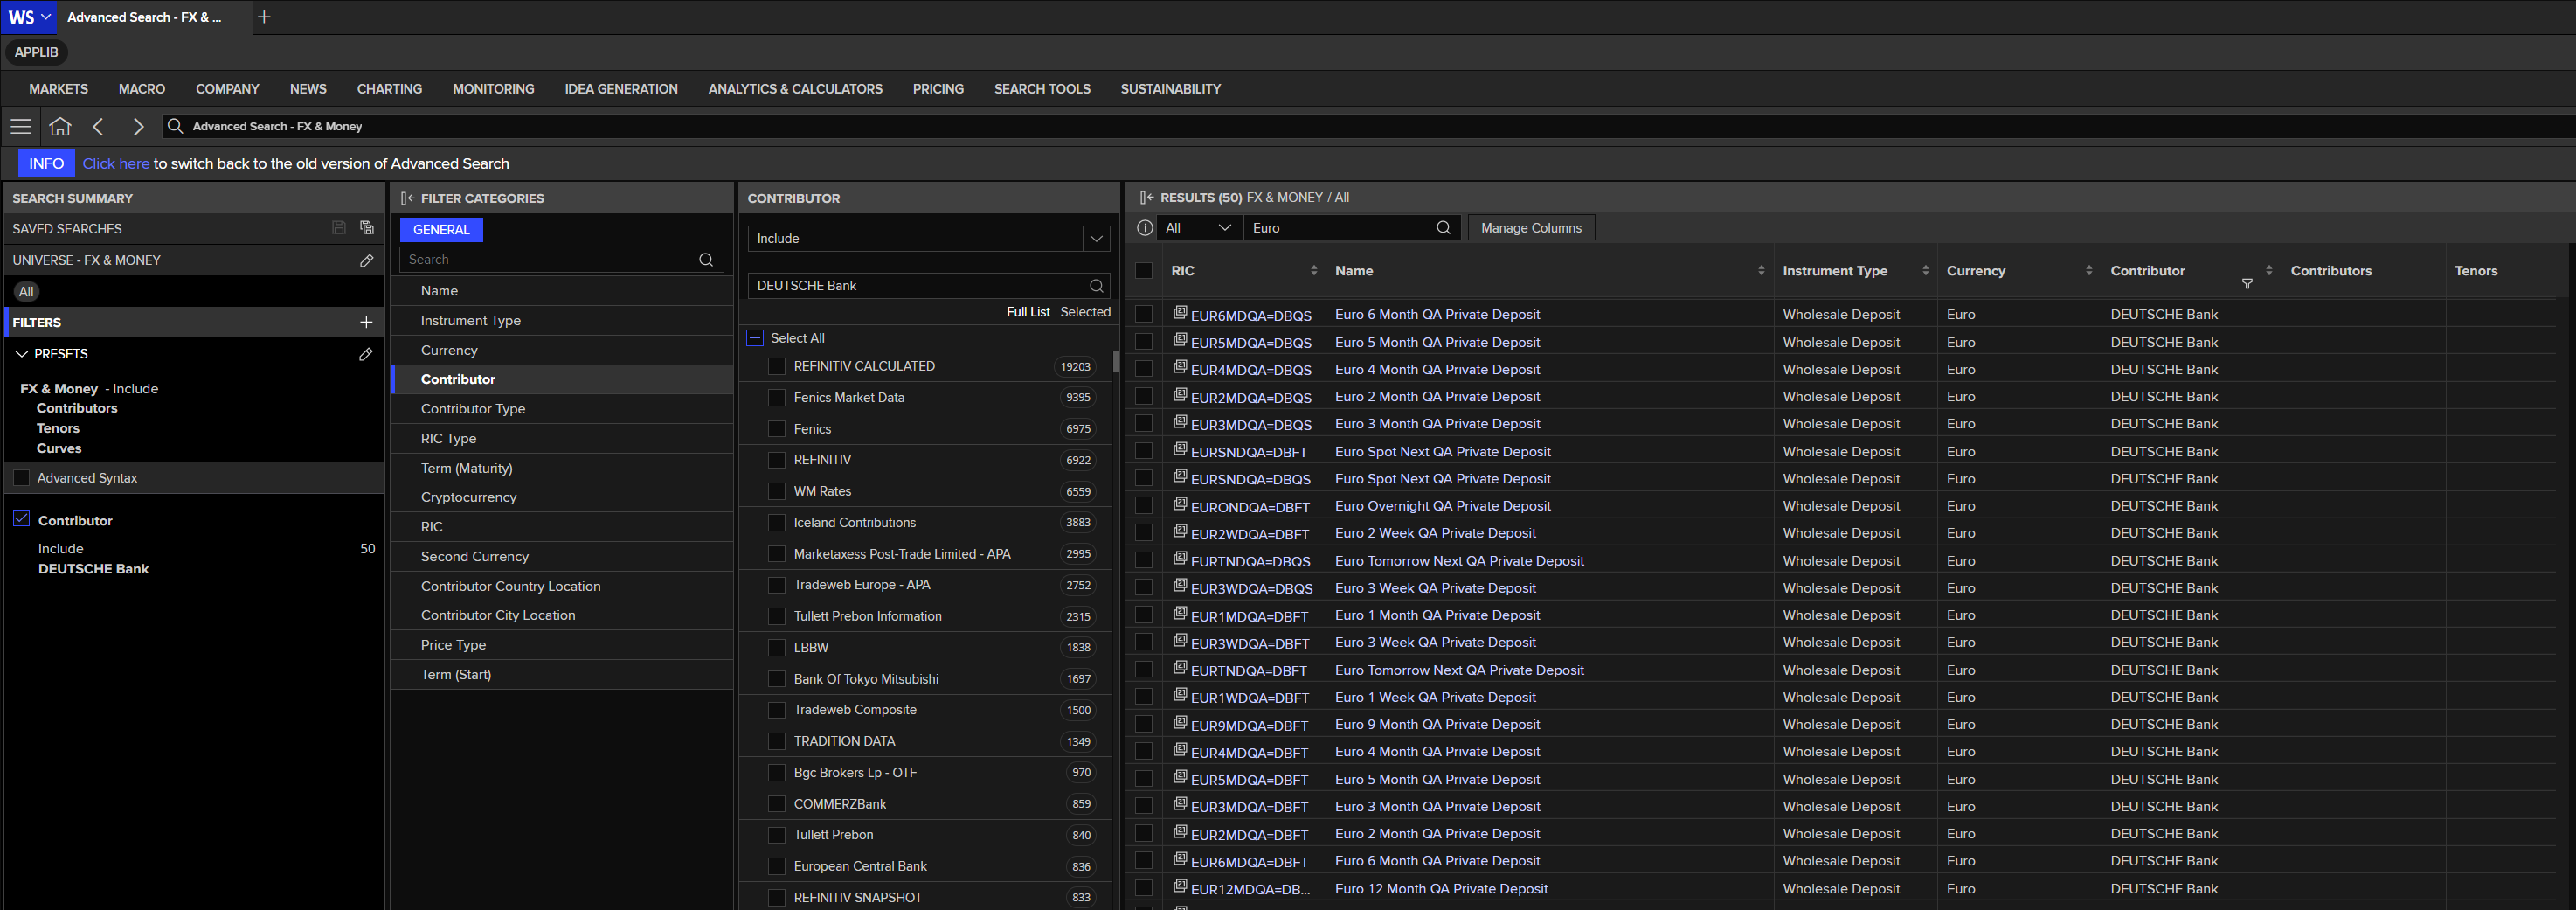This screenshot has height=910, width=2576.
Task: Open the Include dropdown in Contributor panel
Action: point(929,238)
